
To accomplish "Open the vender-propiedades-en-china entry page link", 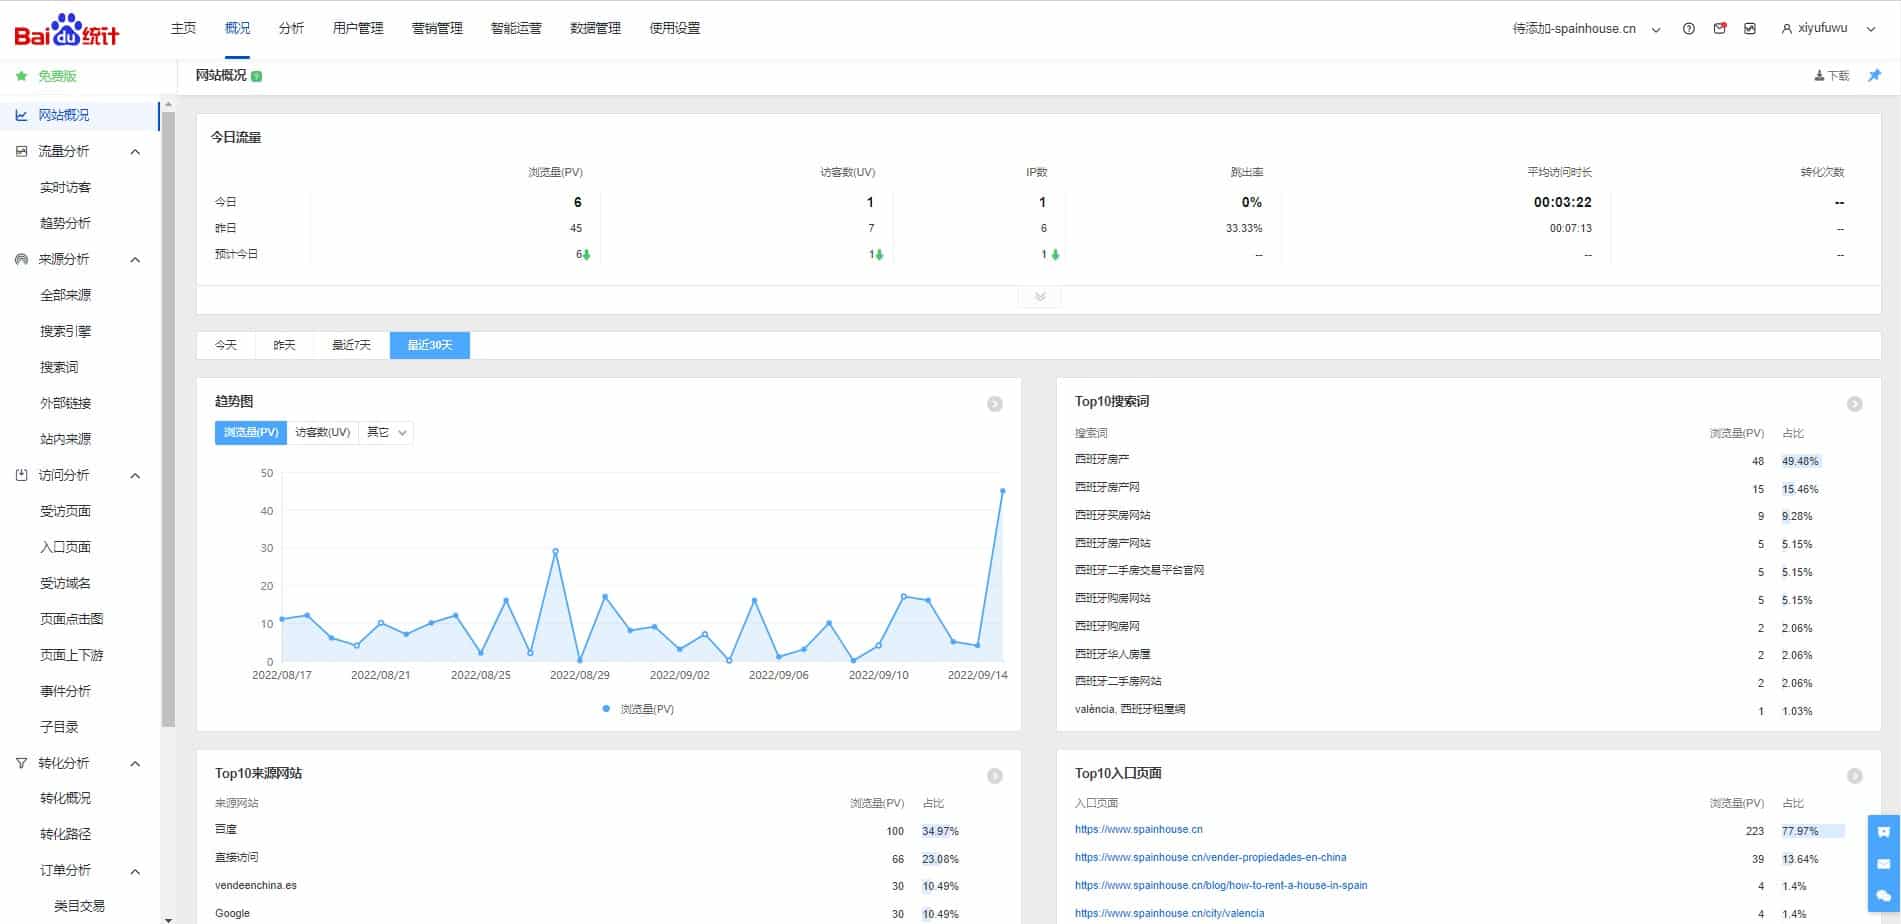I will click(x=1210, y=858).
